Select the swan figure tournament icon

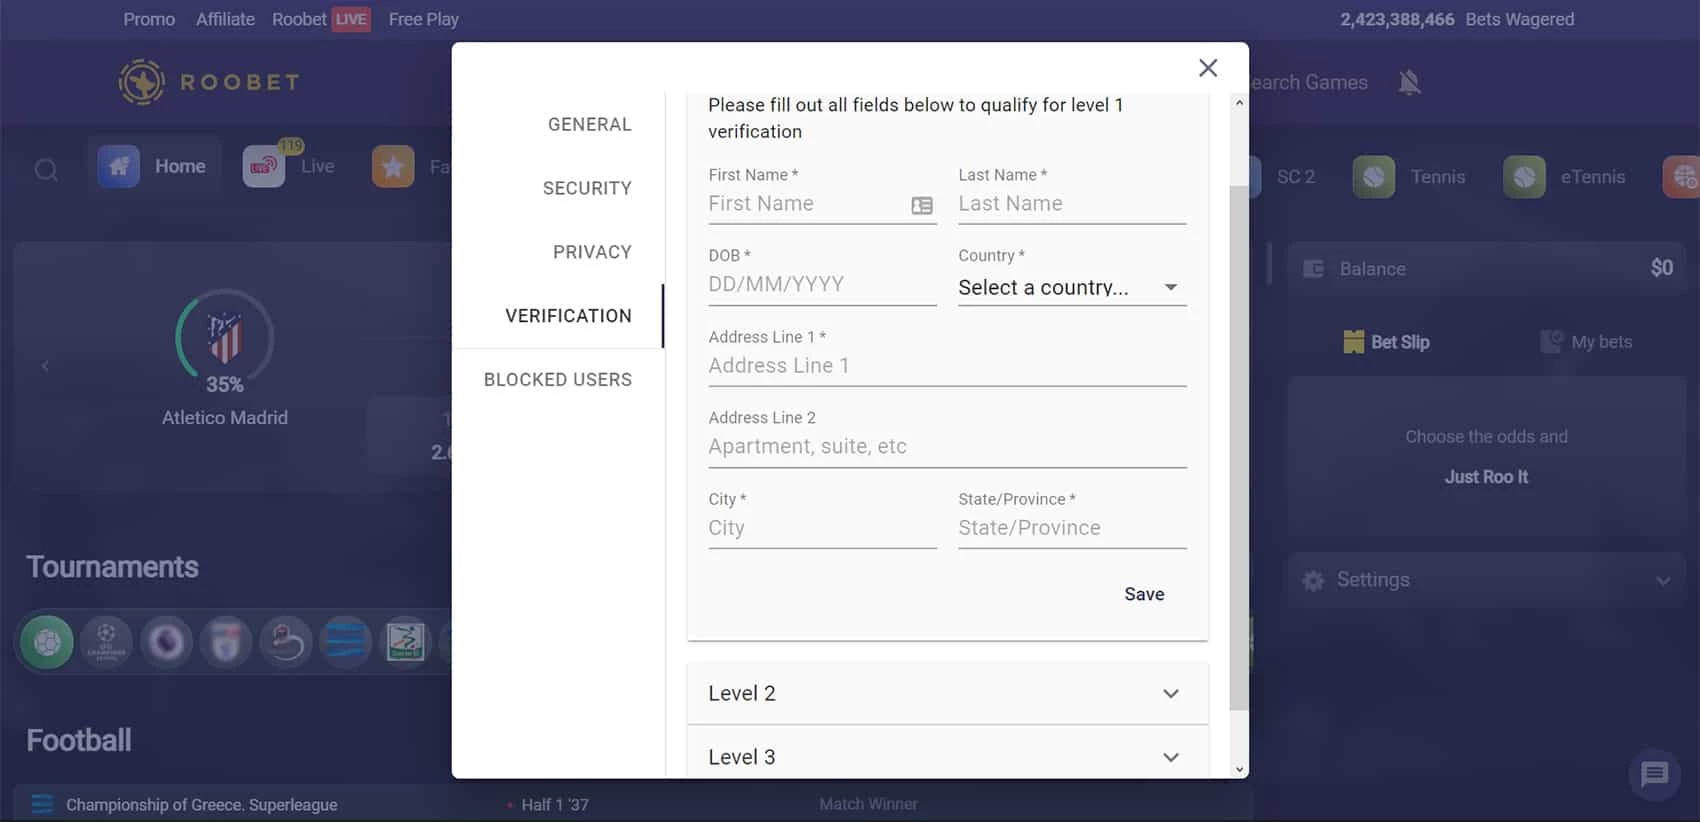[286, 642]
